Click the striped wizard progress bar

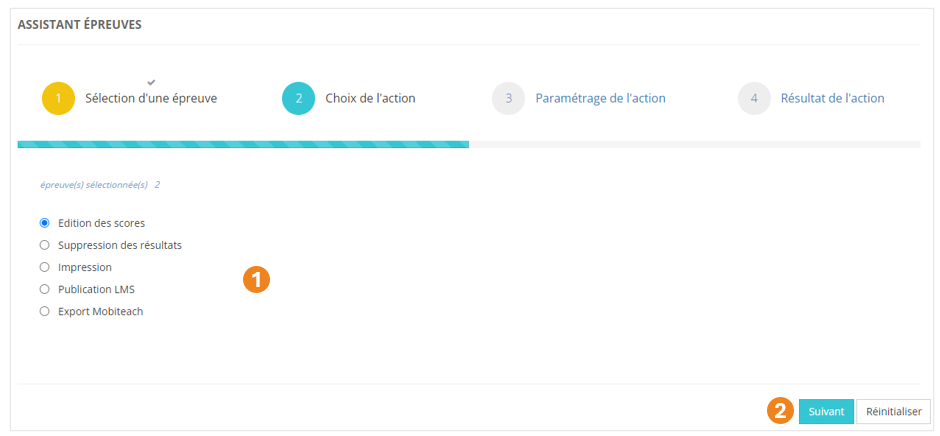pos(243,145)
